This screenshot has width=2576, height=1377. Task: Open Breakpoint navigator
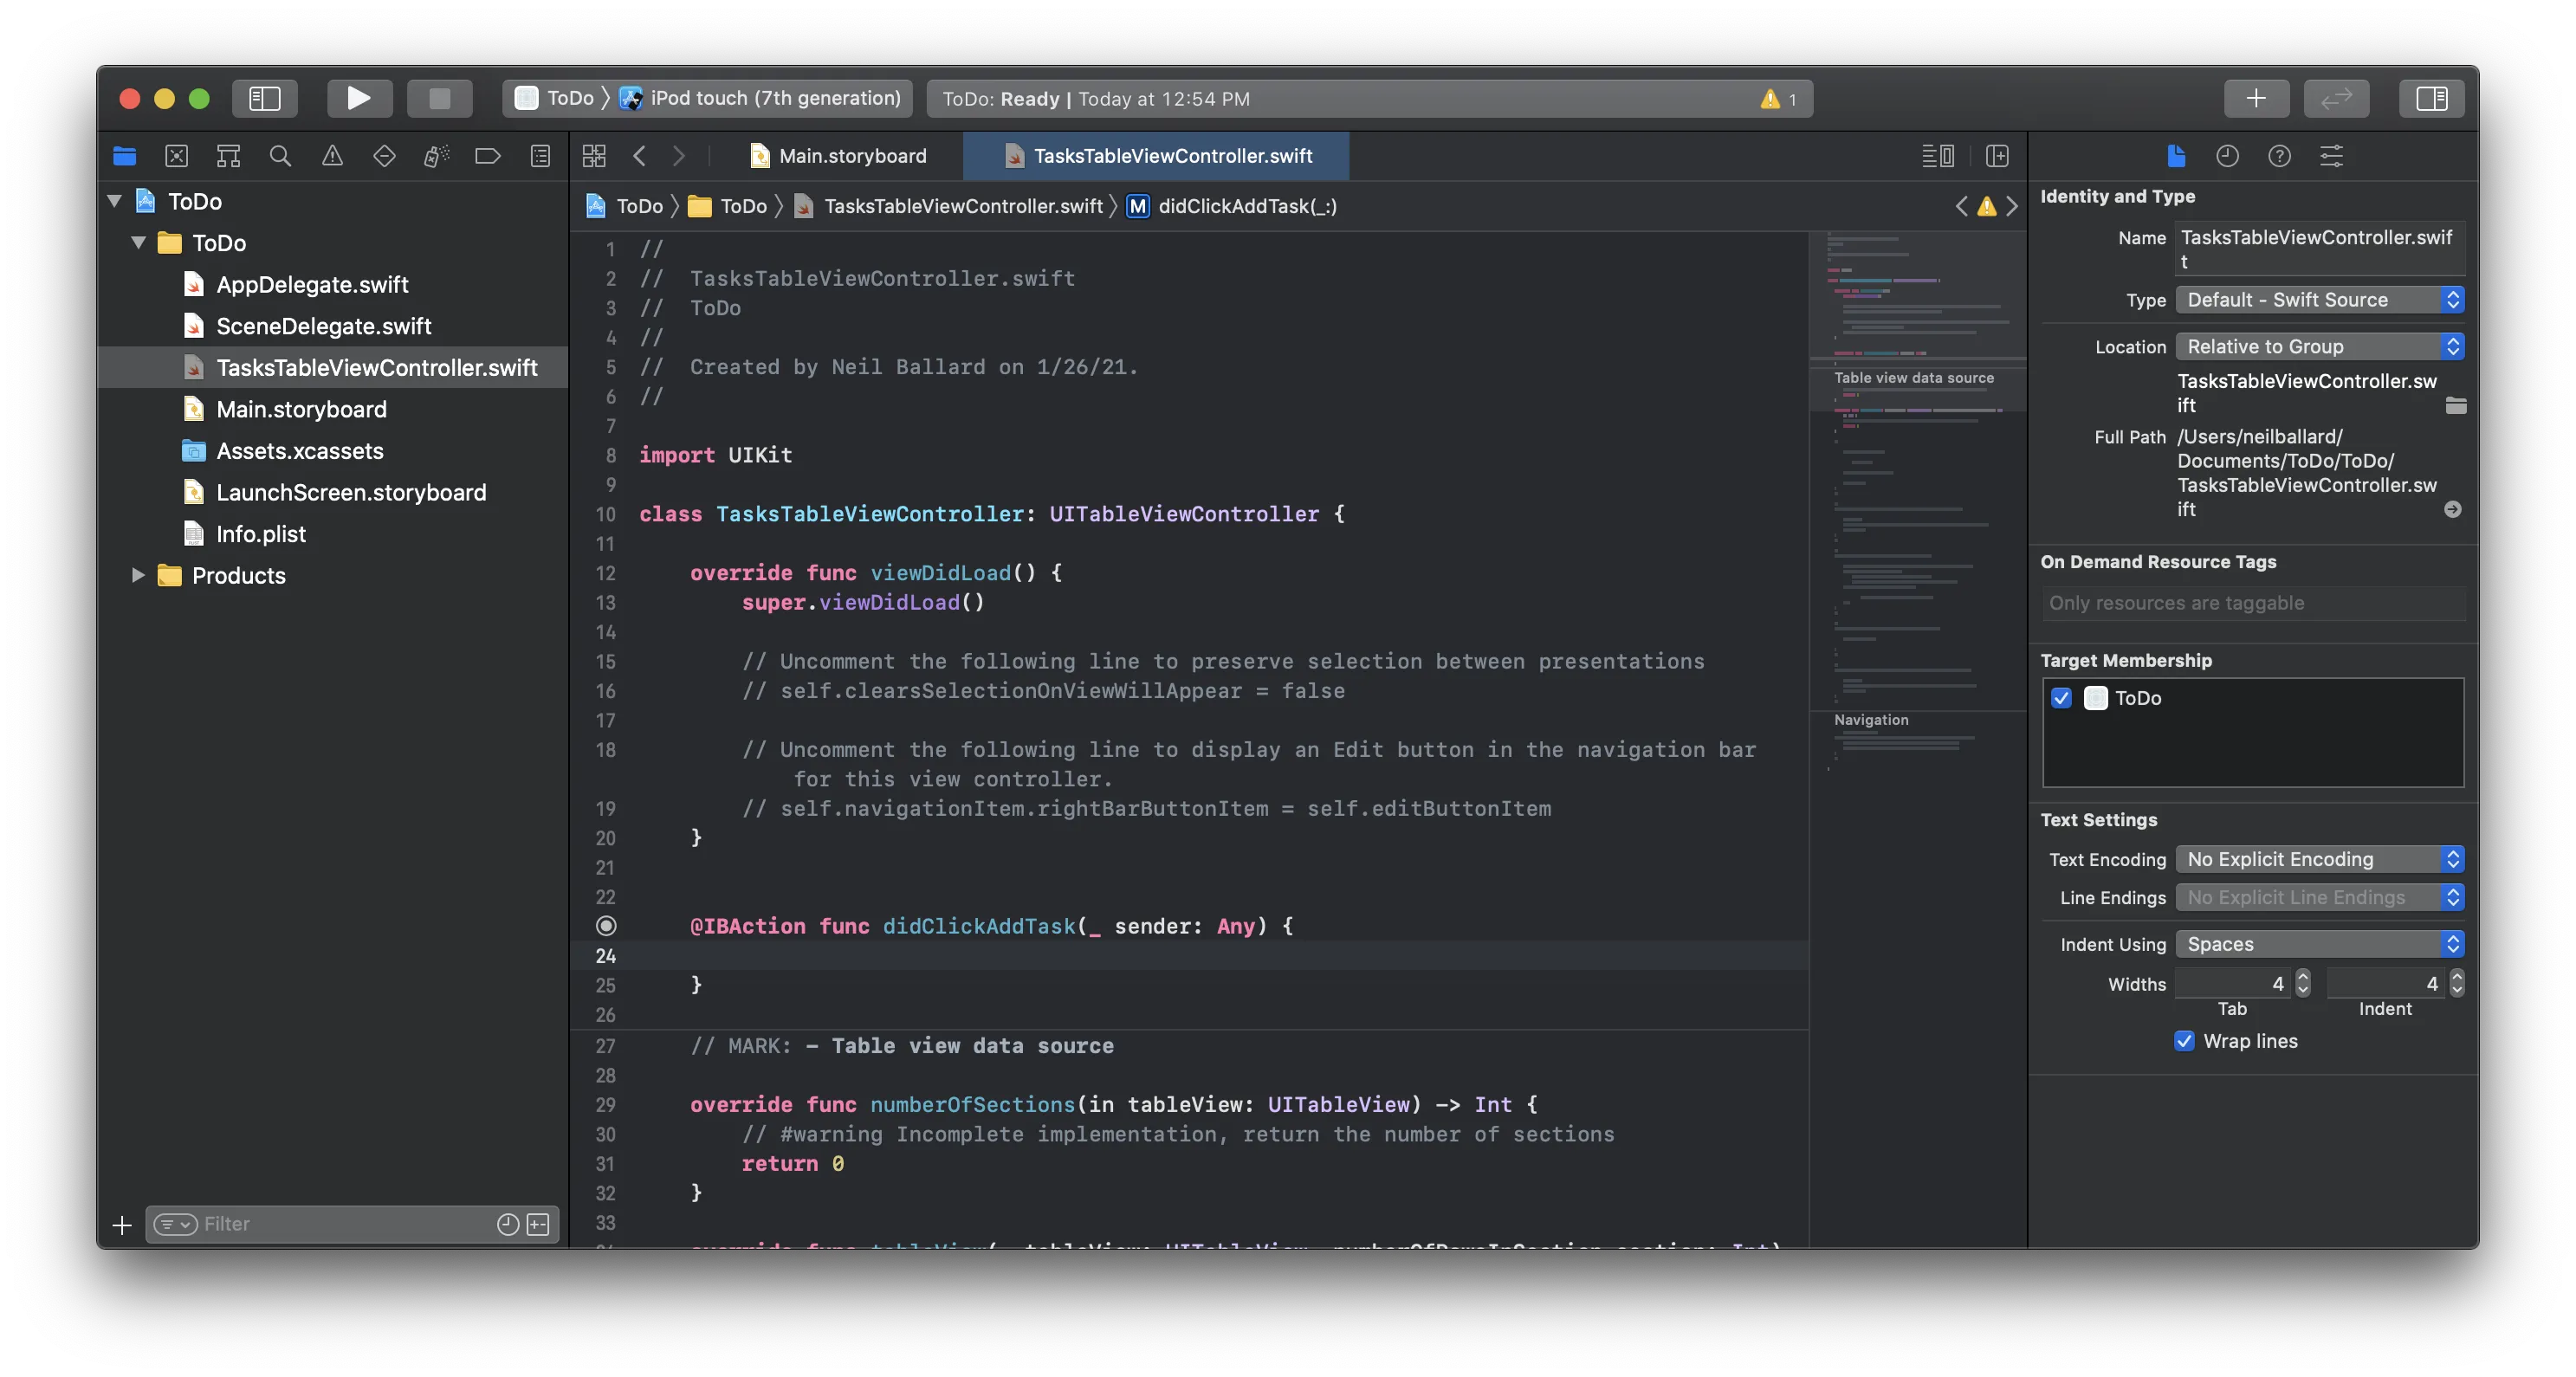click(488, 156)
